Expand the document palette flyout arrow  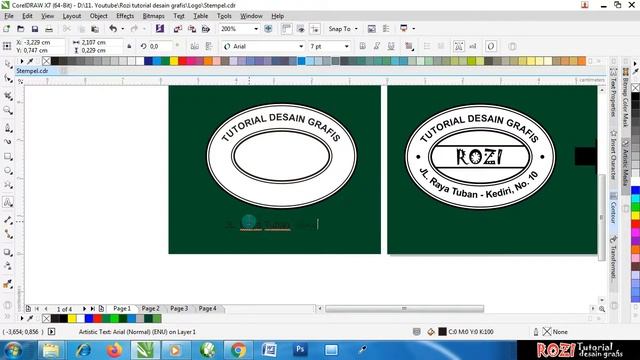click(x=22, y=318)
